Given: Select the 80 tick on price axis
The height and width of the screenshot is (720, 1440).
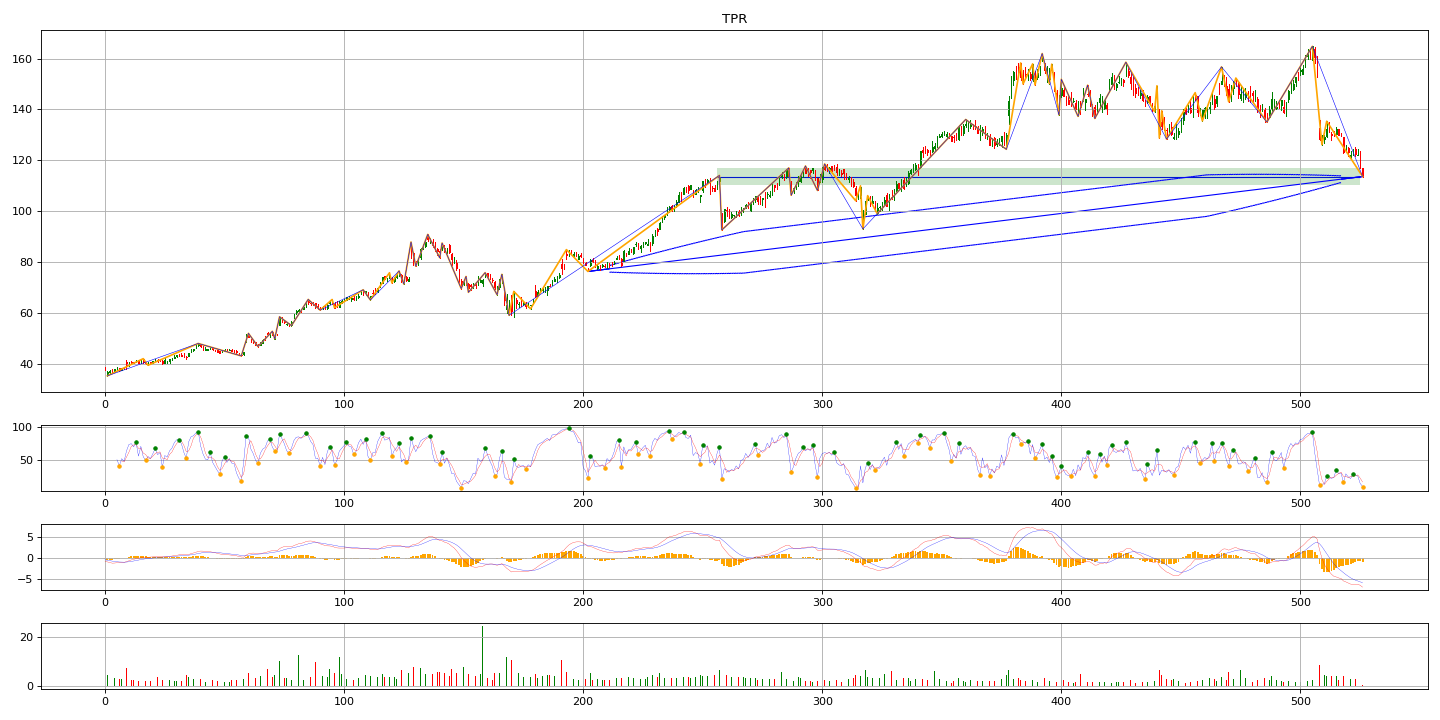Looking at the screenshot, I should pos(26,263).
